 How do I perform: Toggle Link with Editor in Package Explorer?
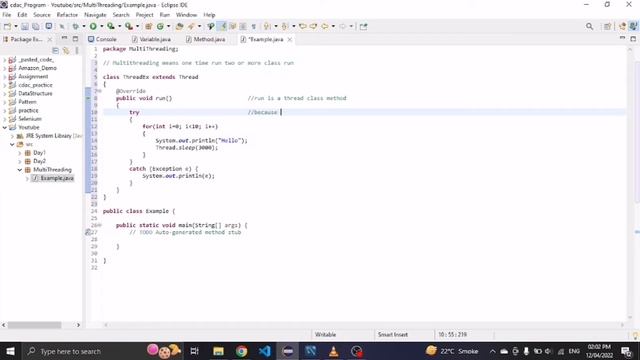coord(66,51)
